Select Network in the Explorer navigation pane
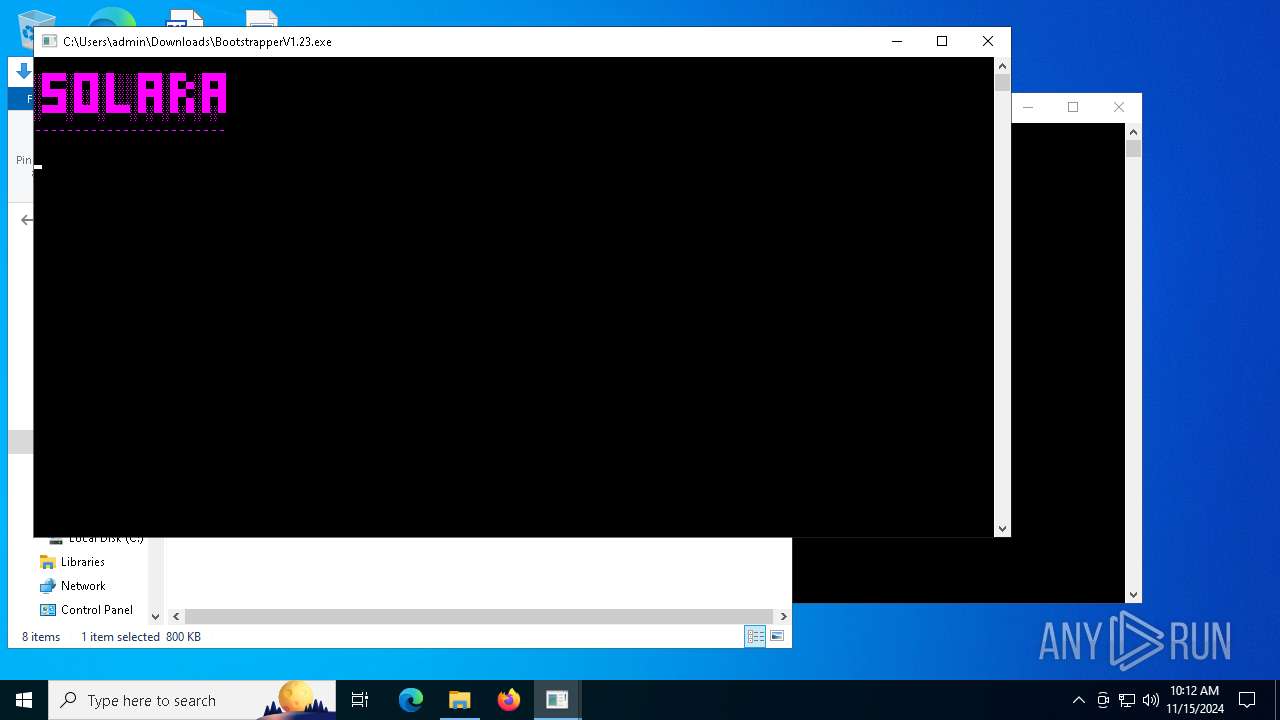Image resolution: width=1280 pixels, height=720 pixels. pos(83,586)
